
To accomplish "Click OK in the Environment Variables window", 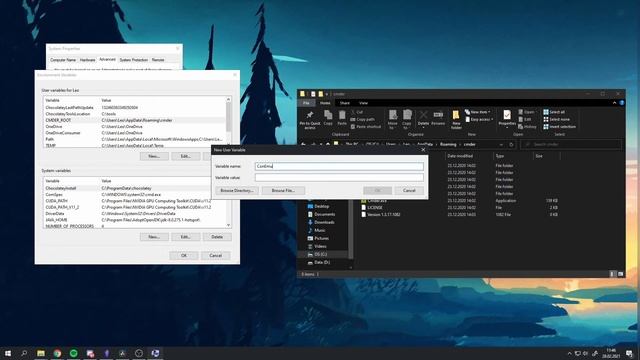I will (x=184, y=256).
